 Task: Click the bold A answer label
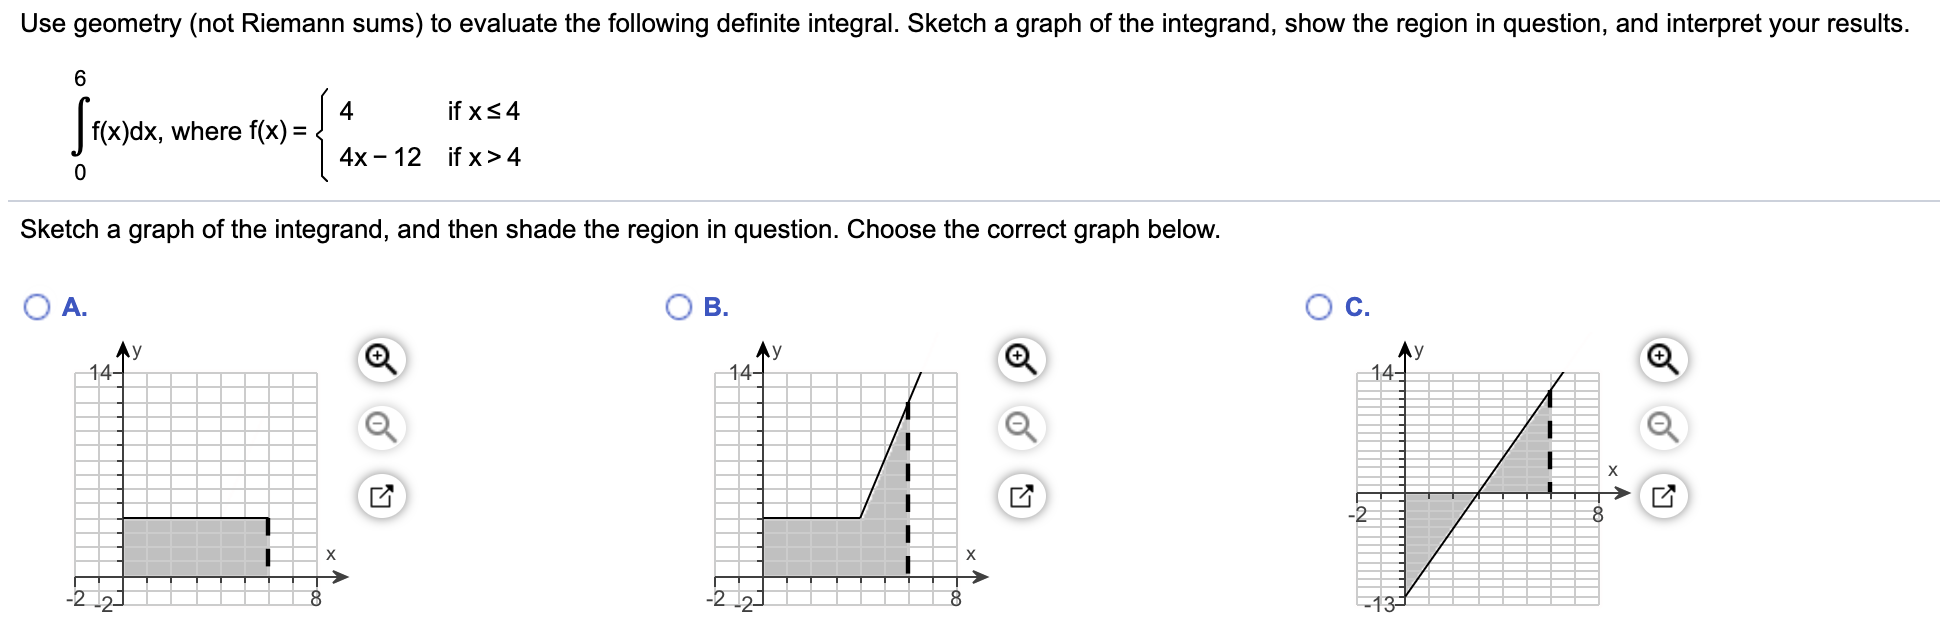(75, 308)
